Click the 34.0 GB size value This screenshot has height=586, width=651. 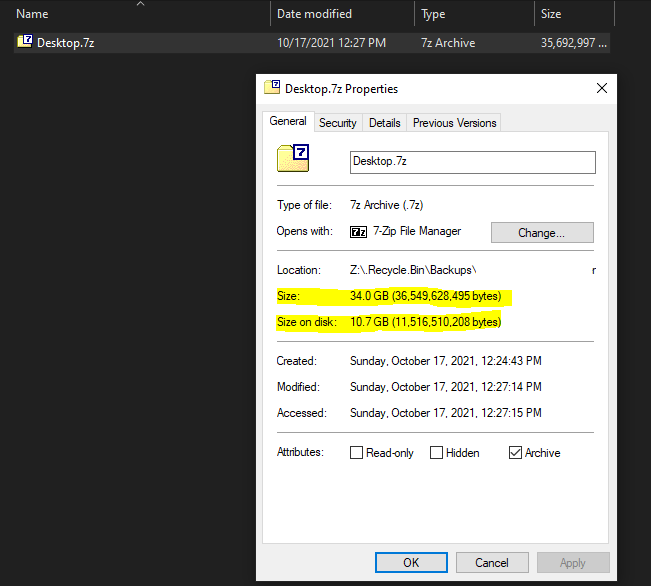[x=426, y=296]
